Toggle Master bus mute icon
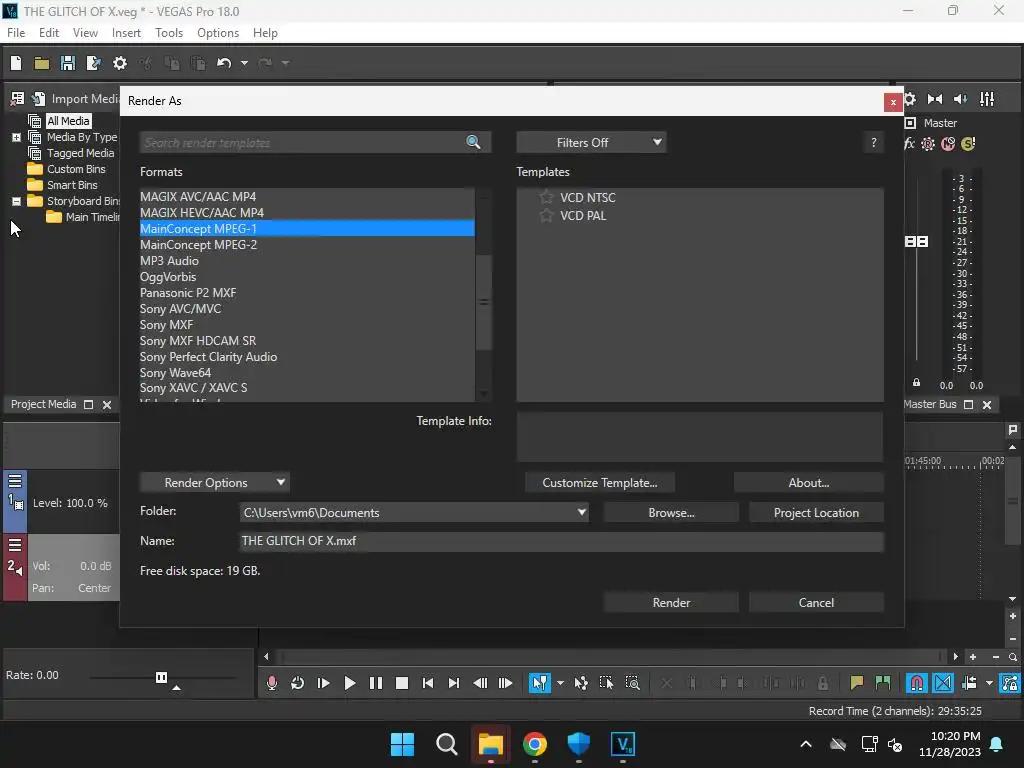1024x768 pixels. (948, 144)
